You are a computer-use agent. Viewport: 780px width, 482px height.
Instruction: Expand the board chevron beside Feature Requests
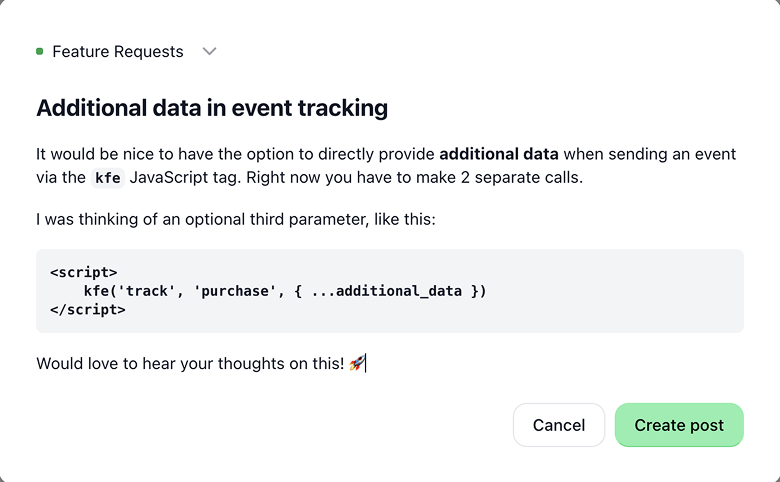coord(209,51)
